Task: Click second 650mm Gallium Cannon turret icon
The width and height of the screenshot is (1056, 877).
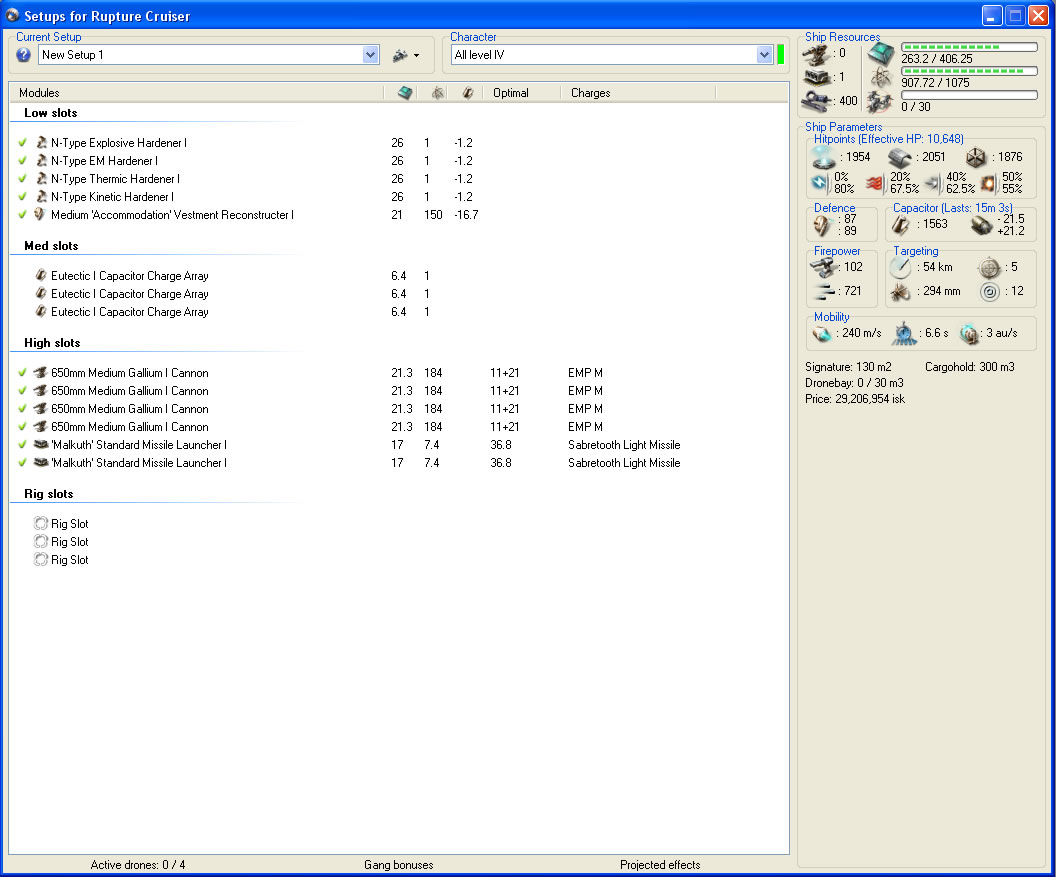Action: pyautogui.click(x=41, y=391)
